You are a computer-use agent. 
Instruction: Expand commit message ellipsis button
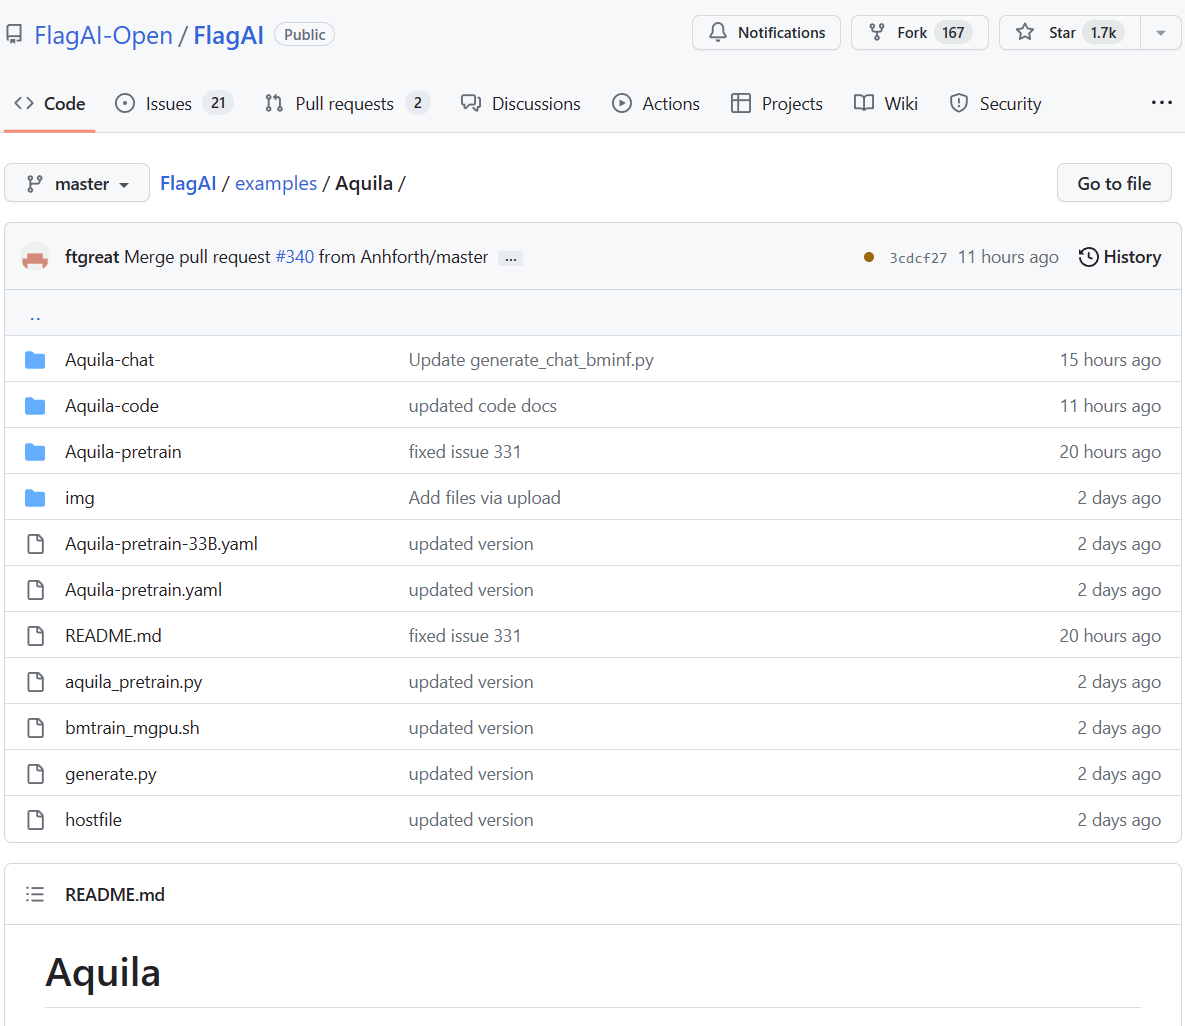click(511, 258)
